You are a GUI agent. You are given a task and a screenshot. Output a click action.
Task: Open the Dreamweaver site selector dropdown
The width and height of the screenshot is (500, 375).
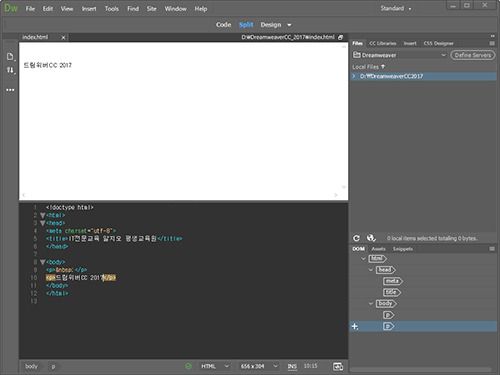tap(443, 55)
